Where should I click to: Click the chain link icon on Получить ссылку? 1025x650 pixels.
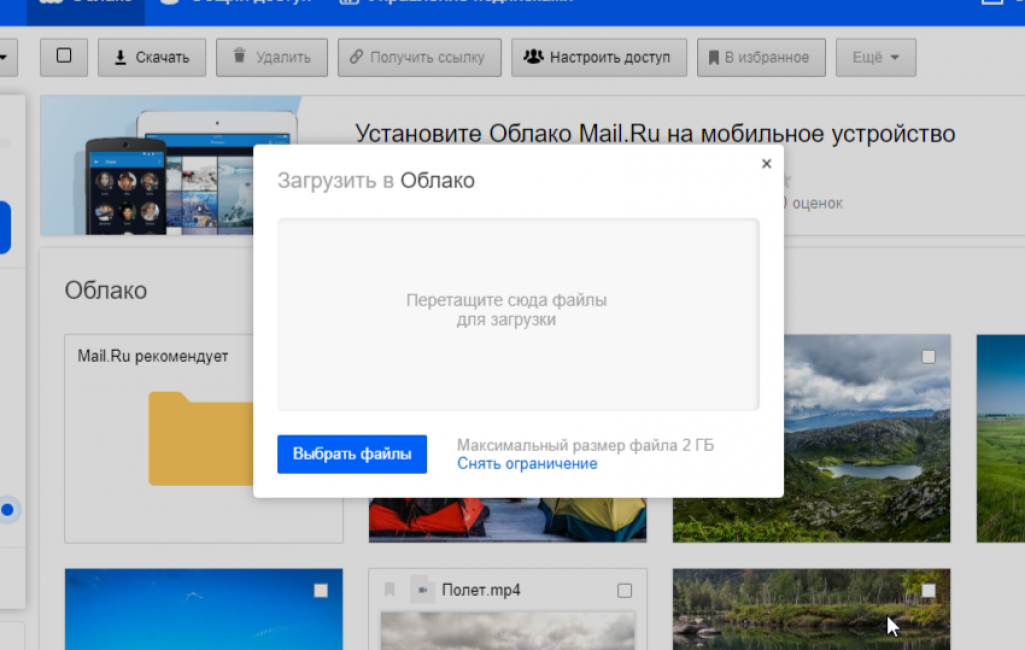pyautogui.click(x=356, y=58)
